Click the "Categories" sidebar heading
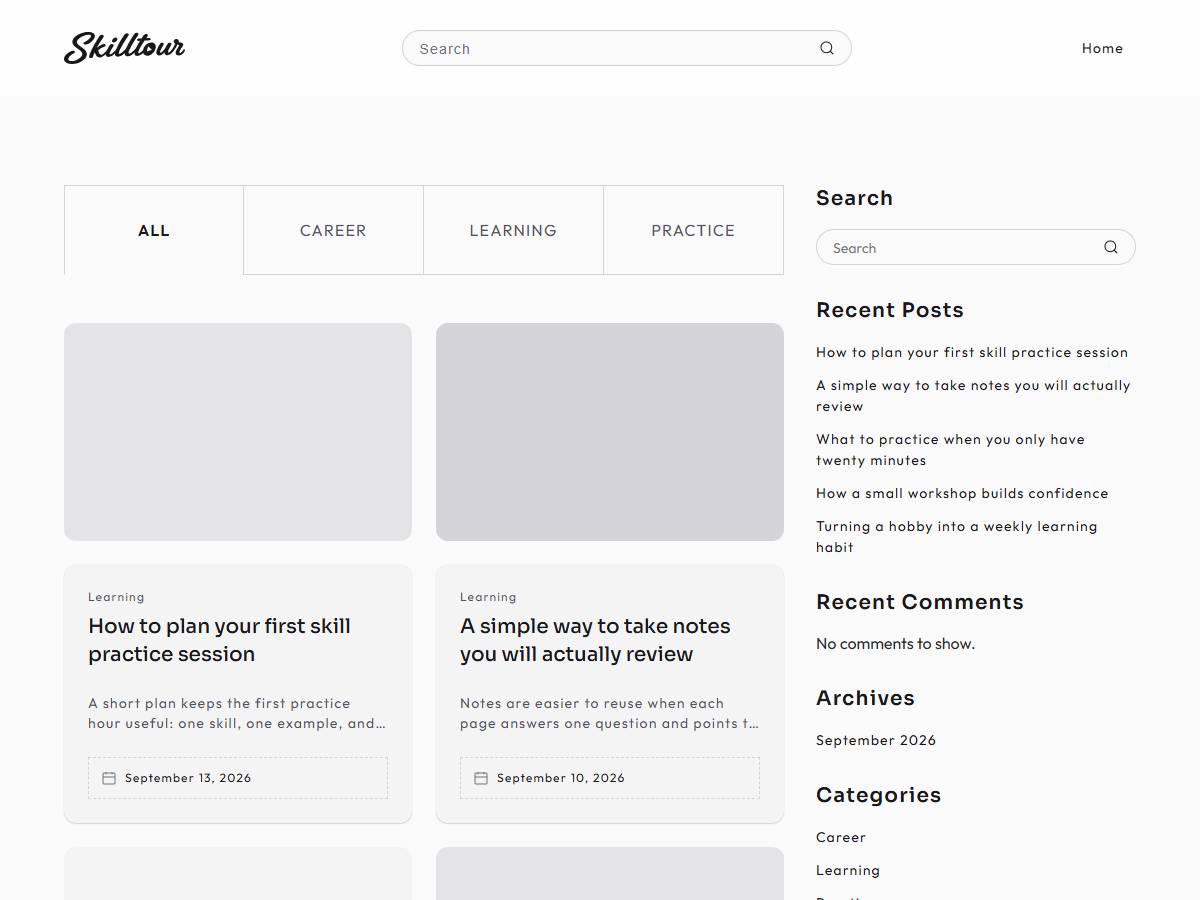This screenshot has width=1200, height=900. pos(879,795)
